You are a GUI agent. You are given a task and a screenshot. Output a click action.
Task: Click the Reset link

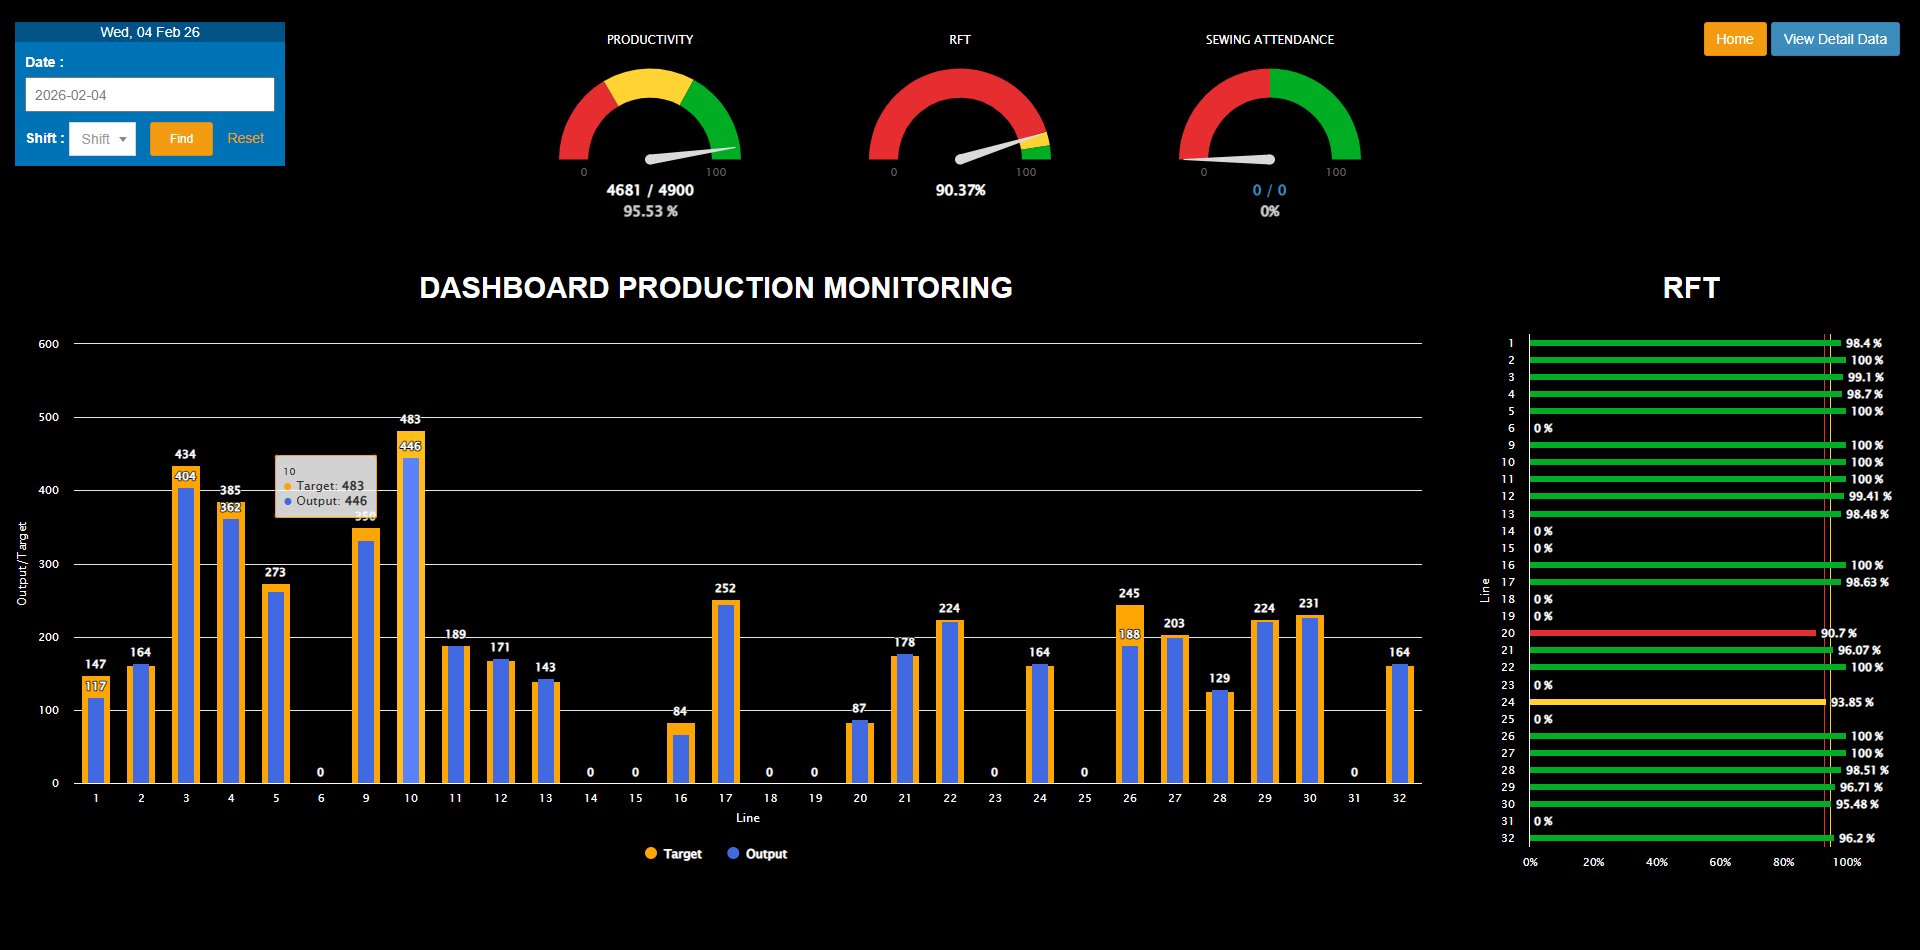(245, 139)
